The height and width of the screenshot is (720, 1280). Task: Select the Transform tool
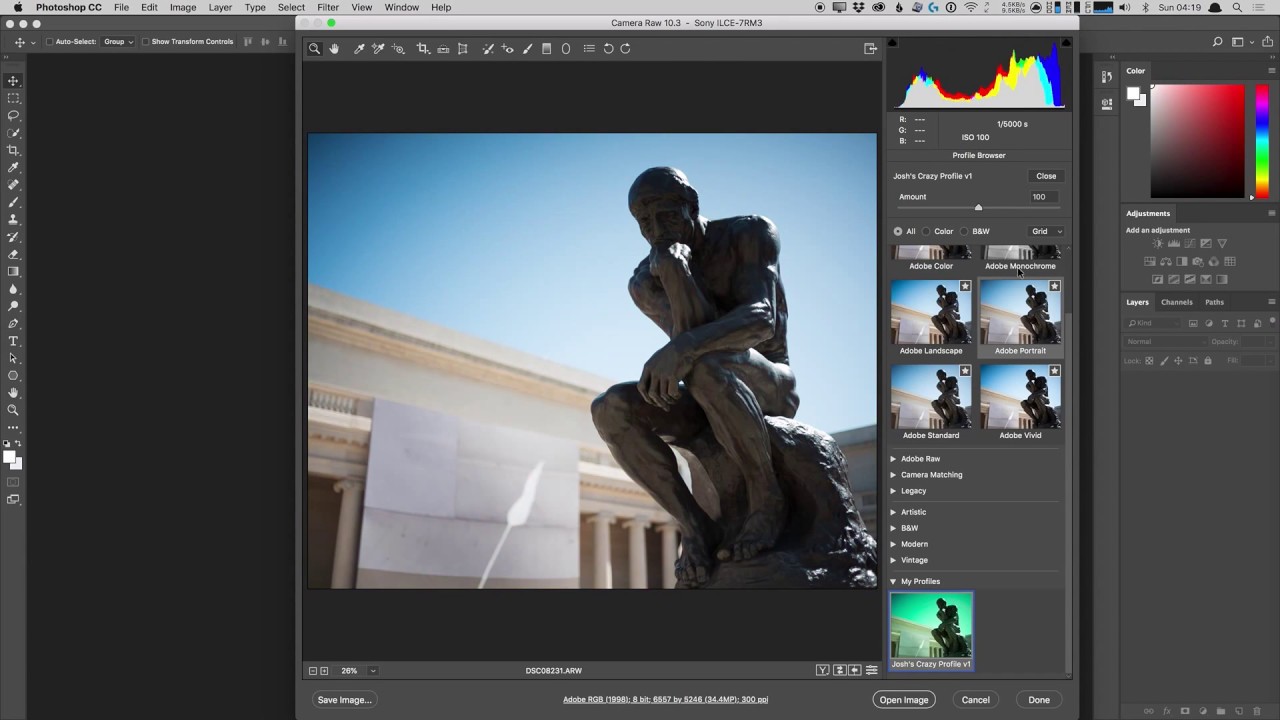[x=462, y=48]
